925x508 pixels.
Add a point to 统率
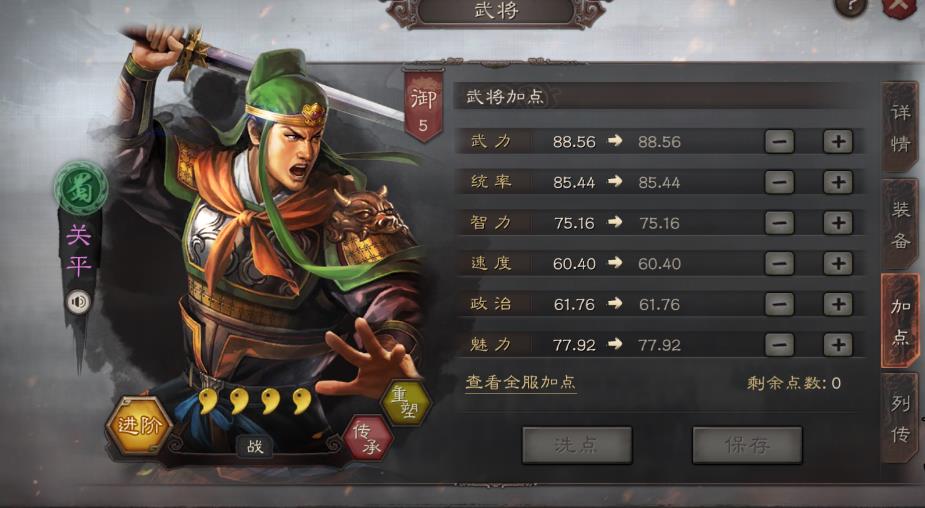tap(838, 182)
